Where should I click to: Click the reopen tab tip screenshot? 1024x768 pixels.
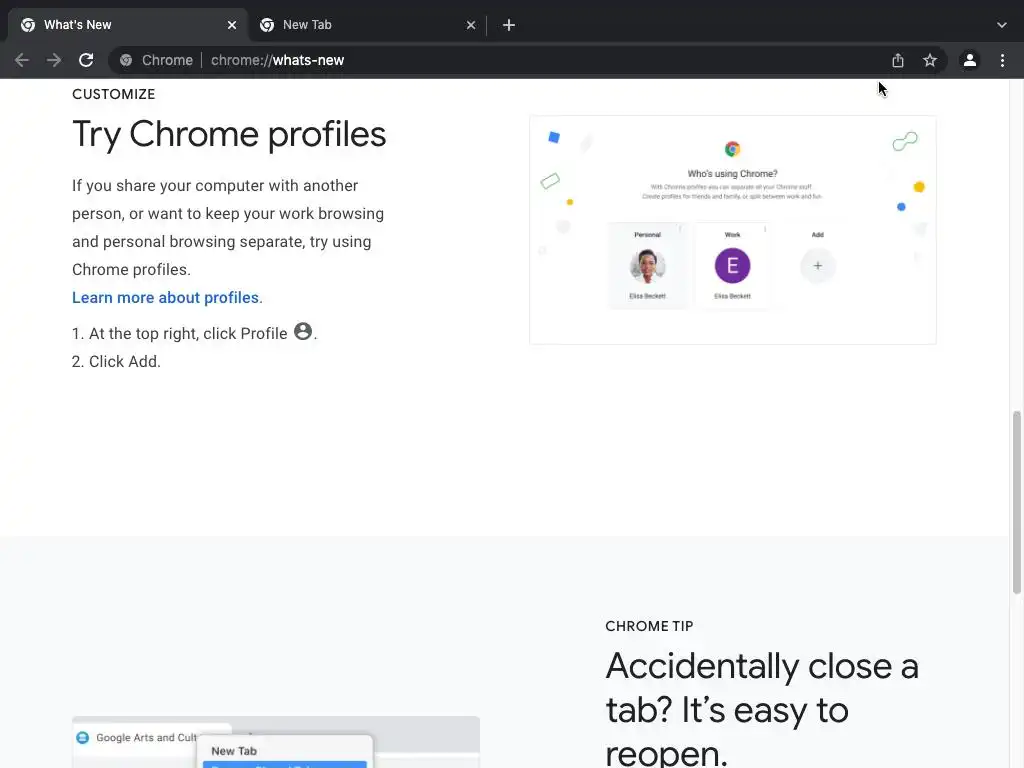click(275, 742)
